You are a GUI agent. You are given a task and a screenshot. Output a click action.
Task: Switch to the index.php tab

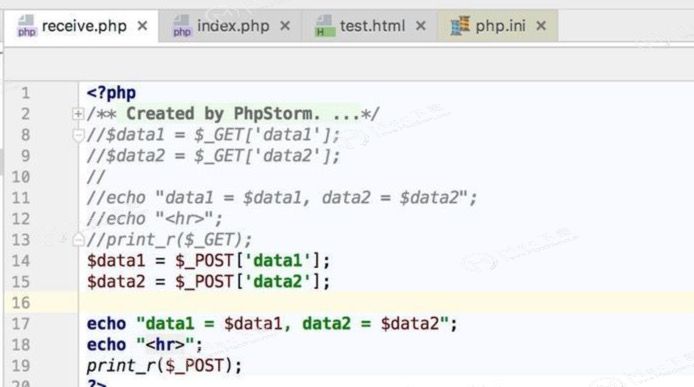230,26
